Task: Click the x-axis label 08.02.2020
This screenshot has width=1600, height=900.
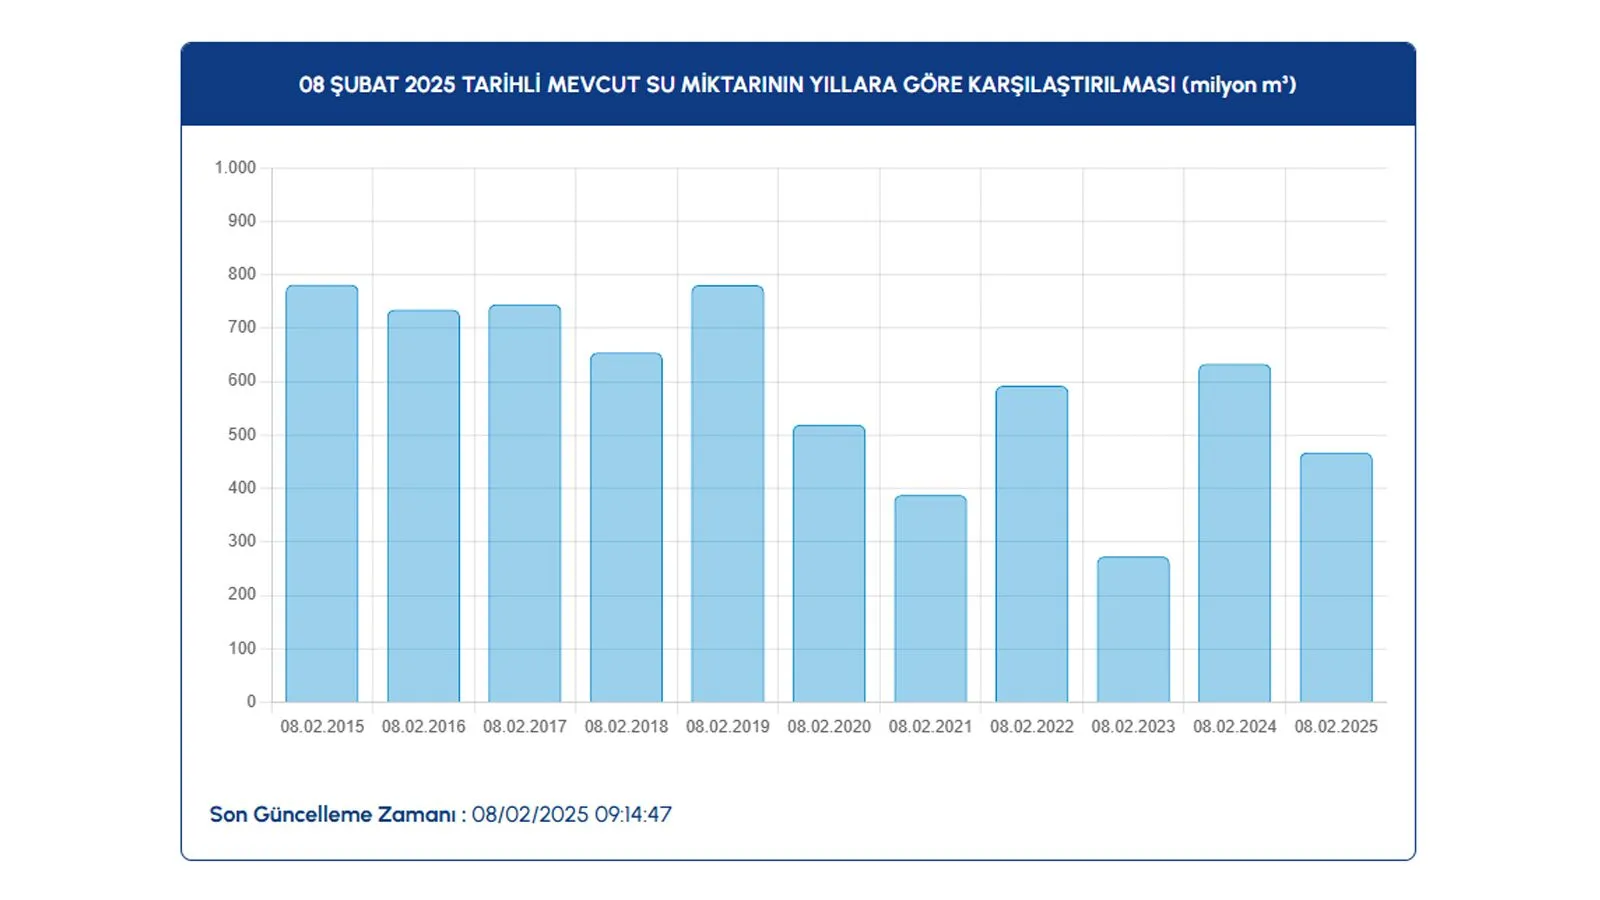Action: [829, 727]
